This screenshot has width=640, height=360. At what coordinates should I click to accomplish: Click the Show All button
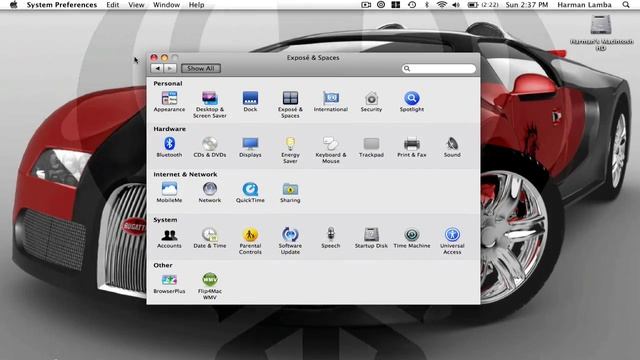click(x=201, y=69)
